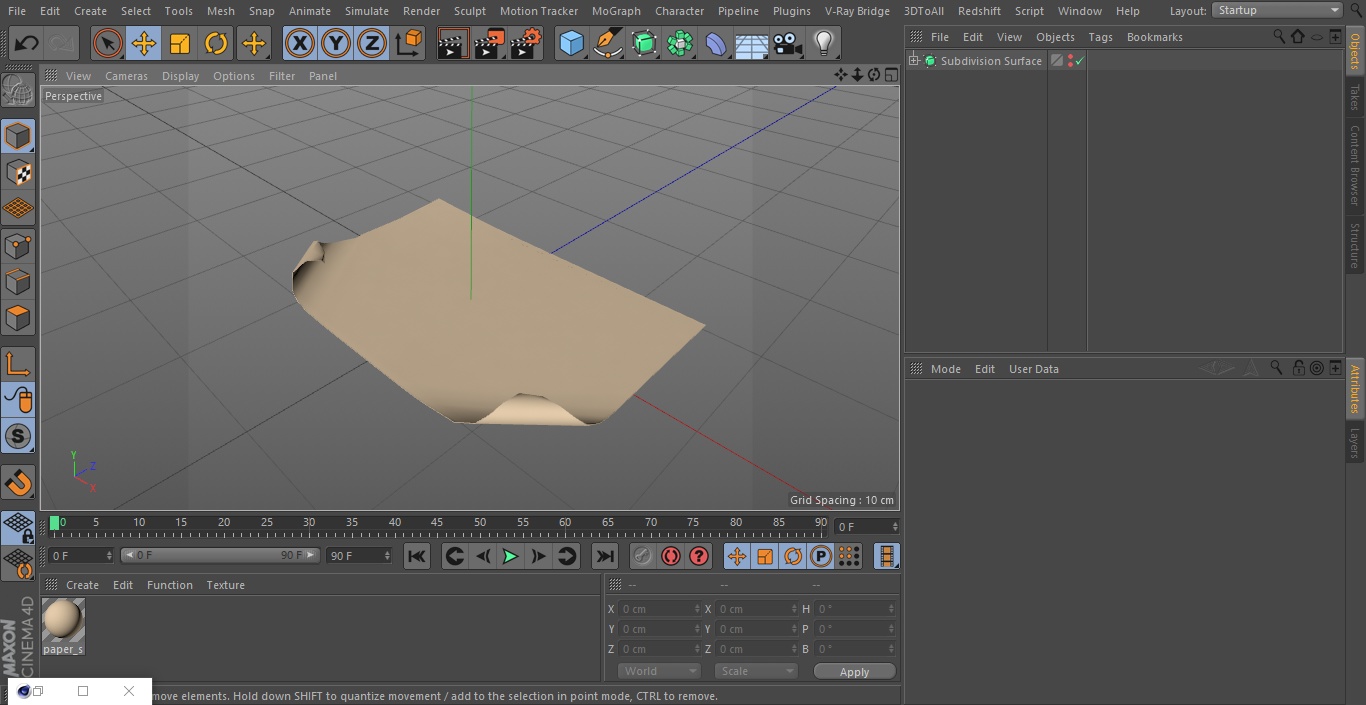Step to the next frame

[538, 556]
